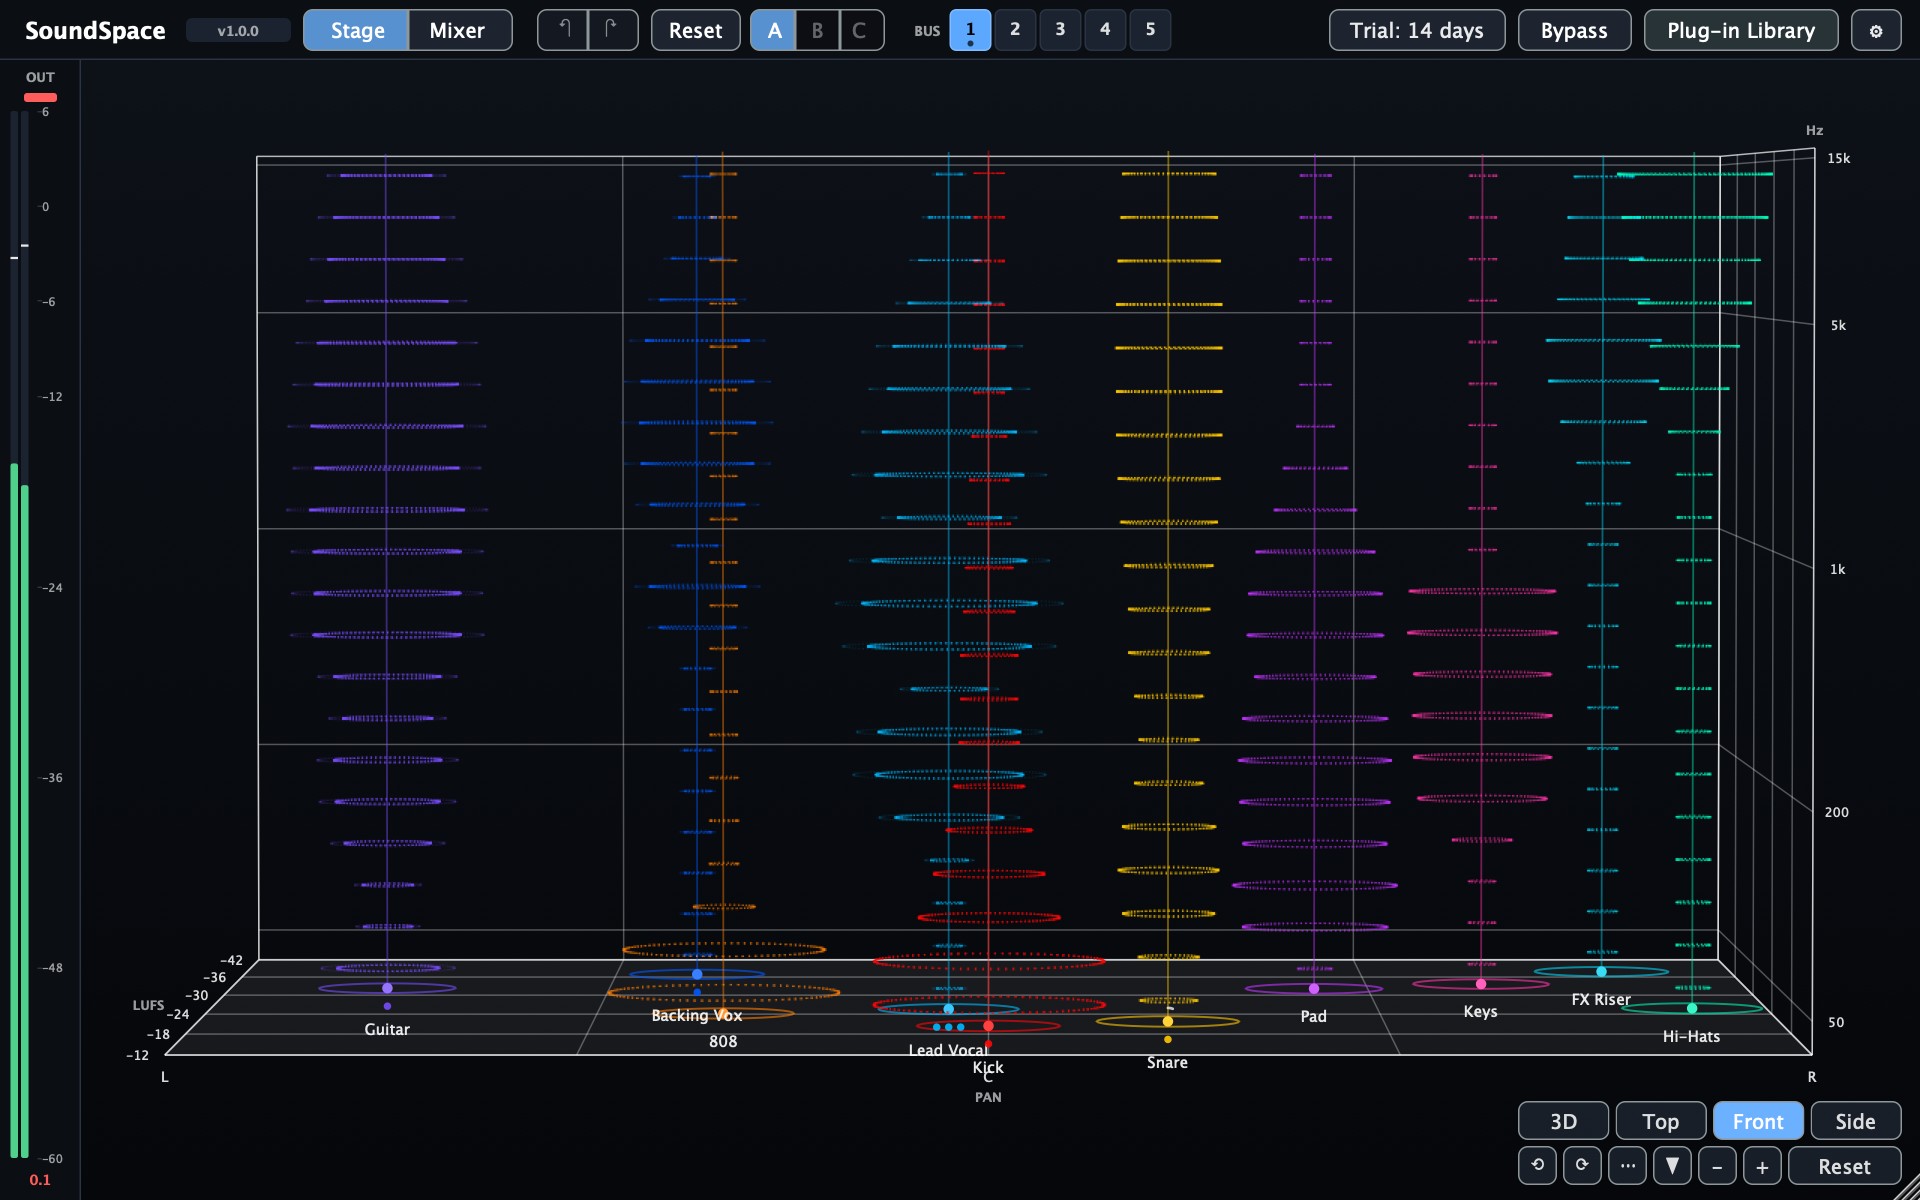Open the Mixer view tab
Viewport: 1920px width, 1200px height.
[458, 30]
